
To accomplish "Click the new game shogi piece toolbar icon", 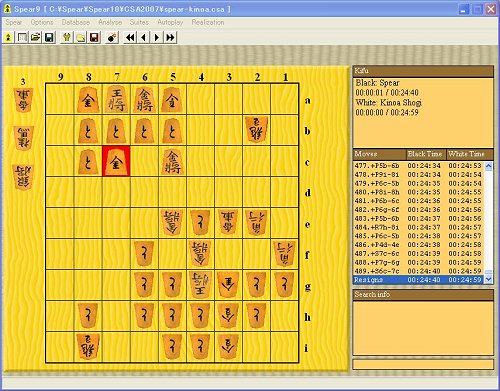I will pos(9,37).
